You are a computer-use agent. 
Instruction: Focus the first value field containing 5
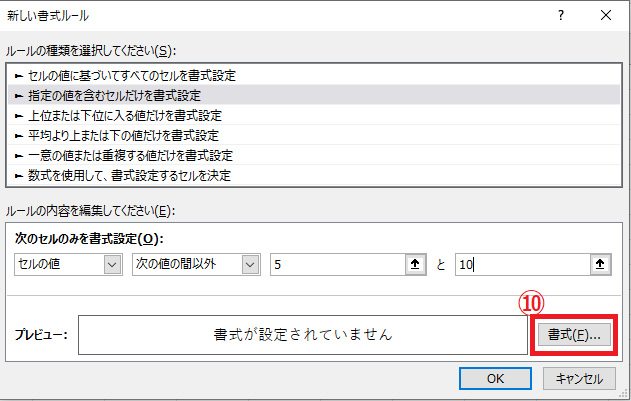[x=338, y=264]
